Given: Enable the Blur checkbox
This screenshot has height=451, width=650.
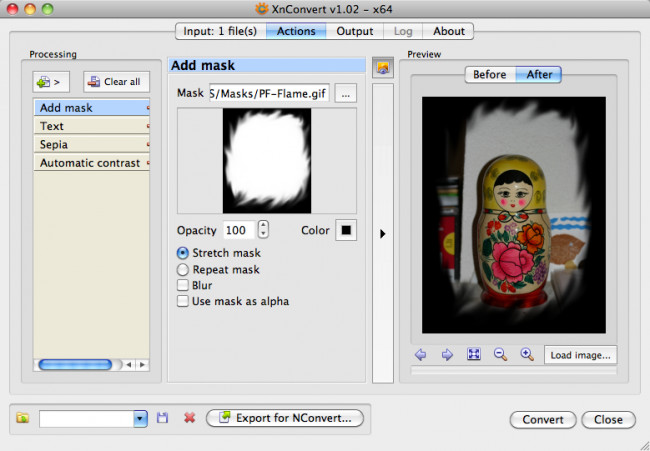Looking at the screenshot, I should point(183,285).
